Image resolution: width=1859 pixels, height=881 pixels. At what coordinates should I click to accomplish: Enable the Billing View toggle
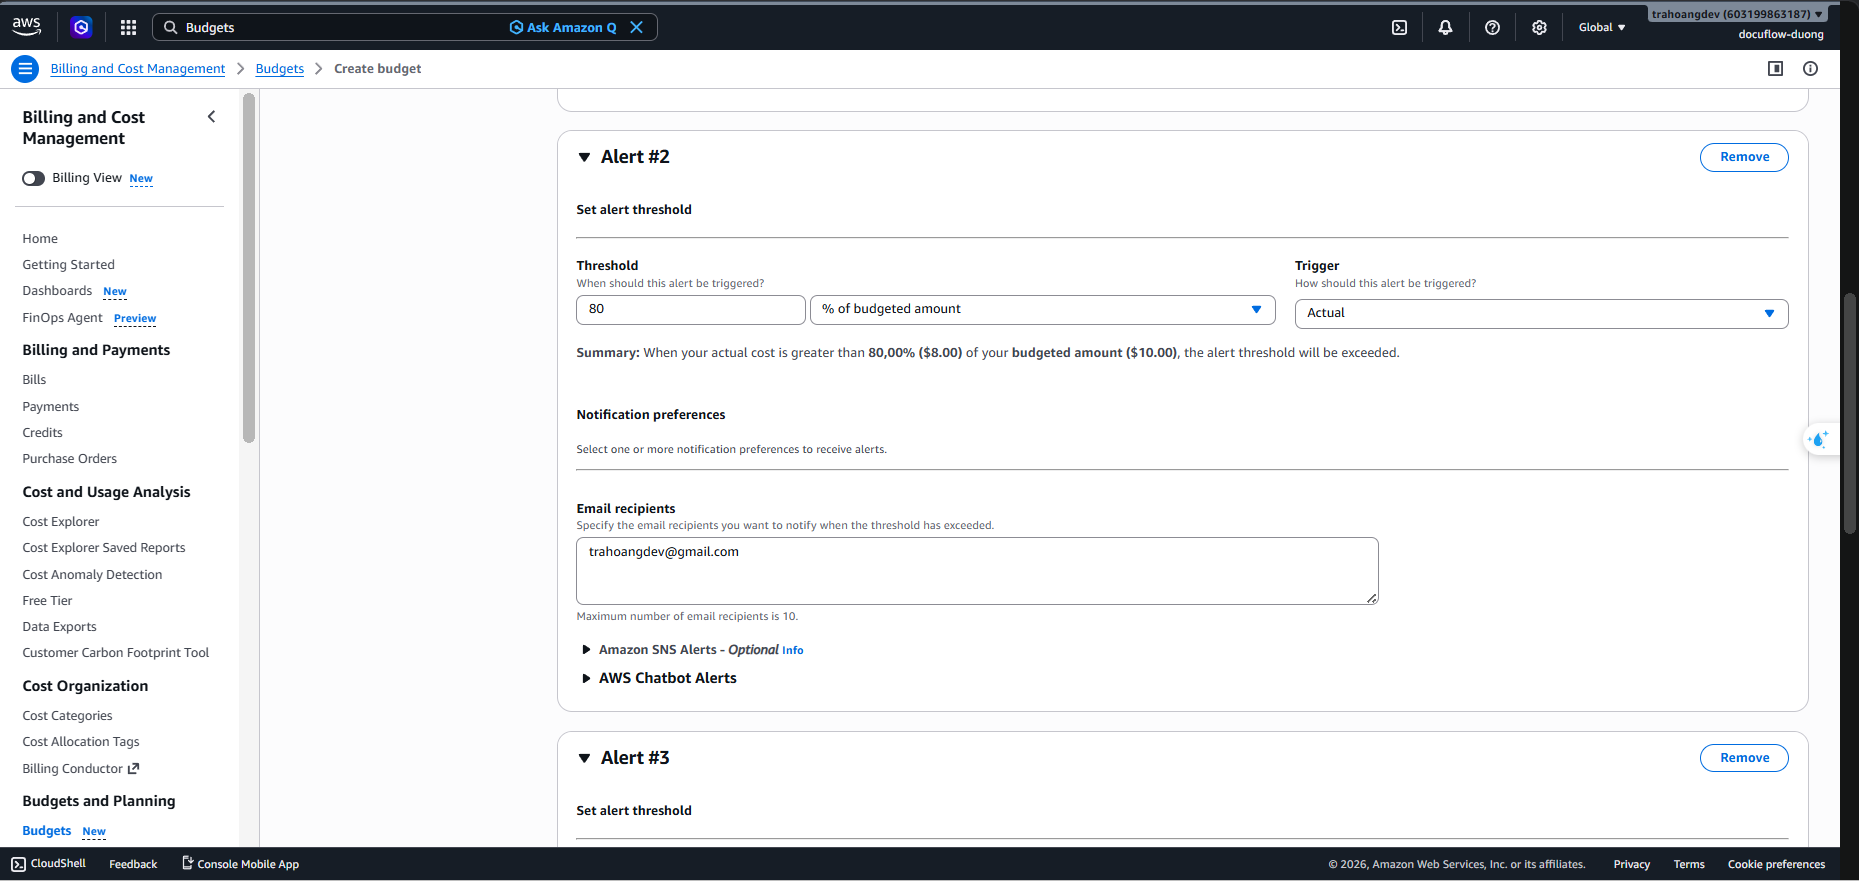pos(34,178)
